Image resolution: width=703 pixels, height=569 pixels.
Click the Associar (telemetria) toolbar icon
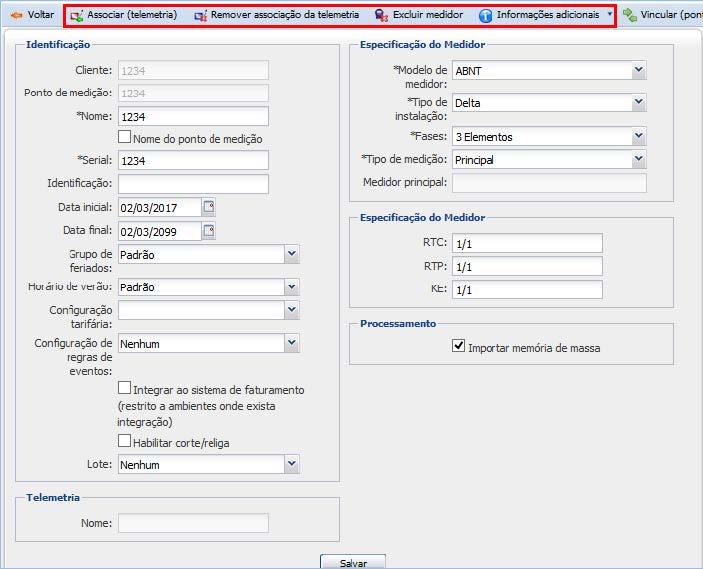(76, 16)
